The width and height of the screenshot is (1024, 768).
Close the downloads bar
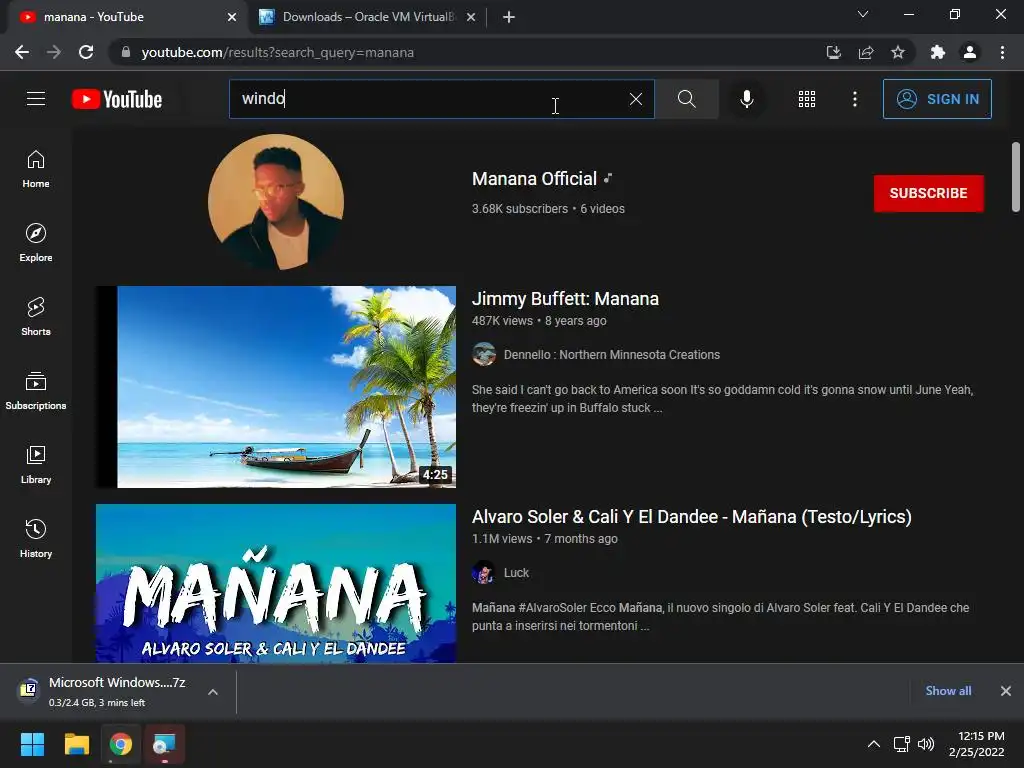[x=1006, y=691]
